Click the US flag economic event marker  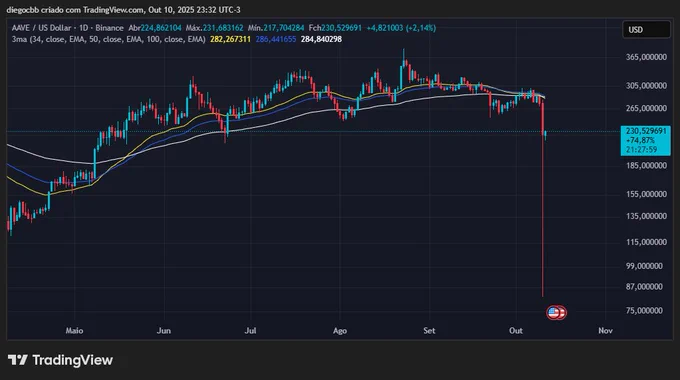coord(554,312)
